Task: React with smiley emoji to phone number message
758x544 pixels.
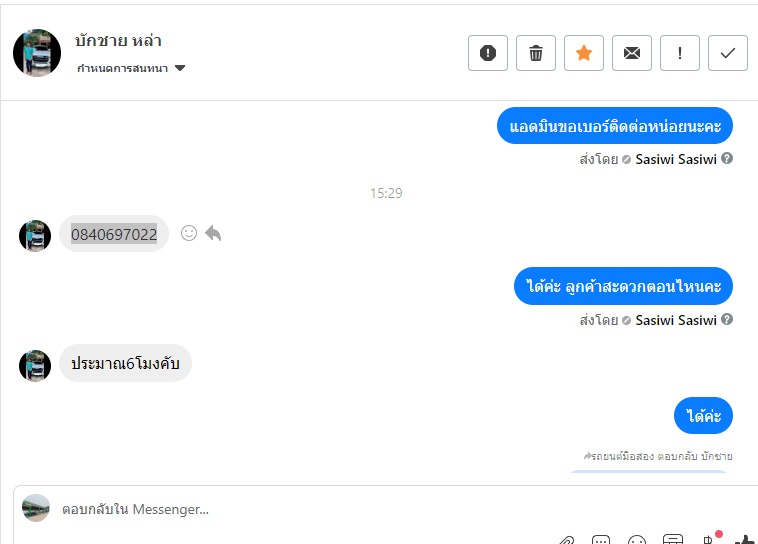Action: coord(189,233)
